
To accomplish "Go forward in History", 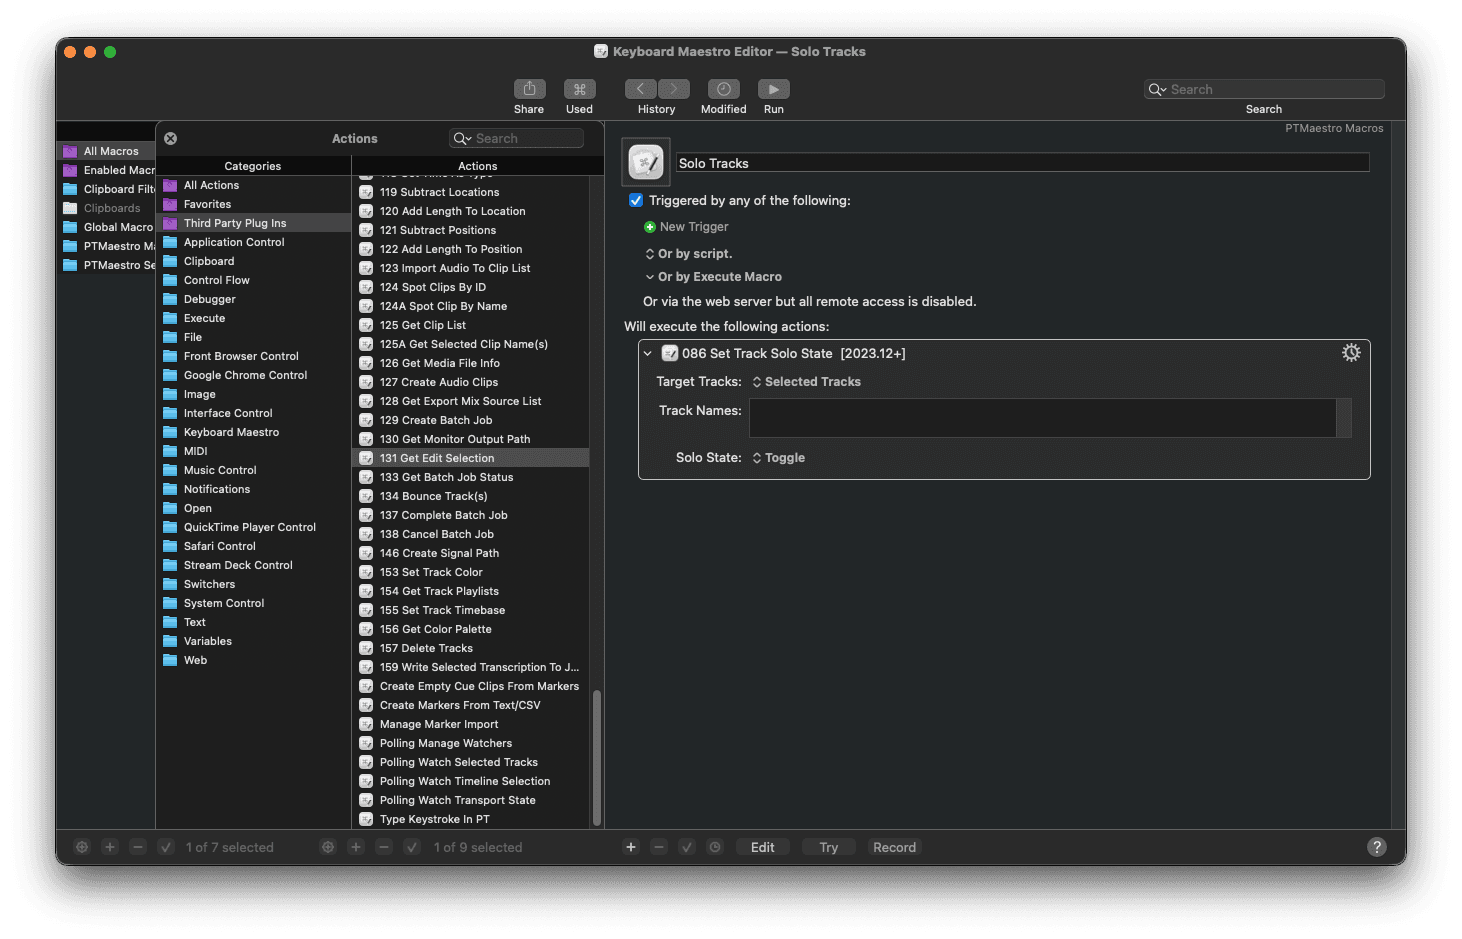I will coord(674,89).
